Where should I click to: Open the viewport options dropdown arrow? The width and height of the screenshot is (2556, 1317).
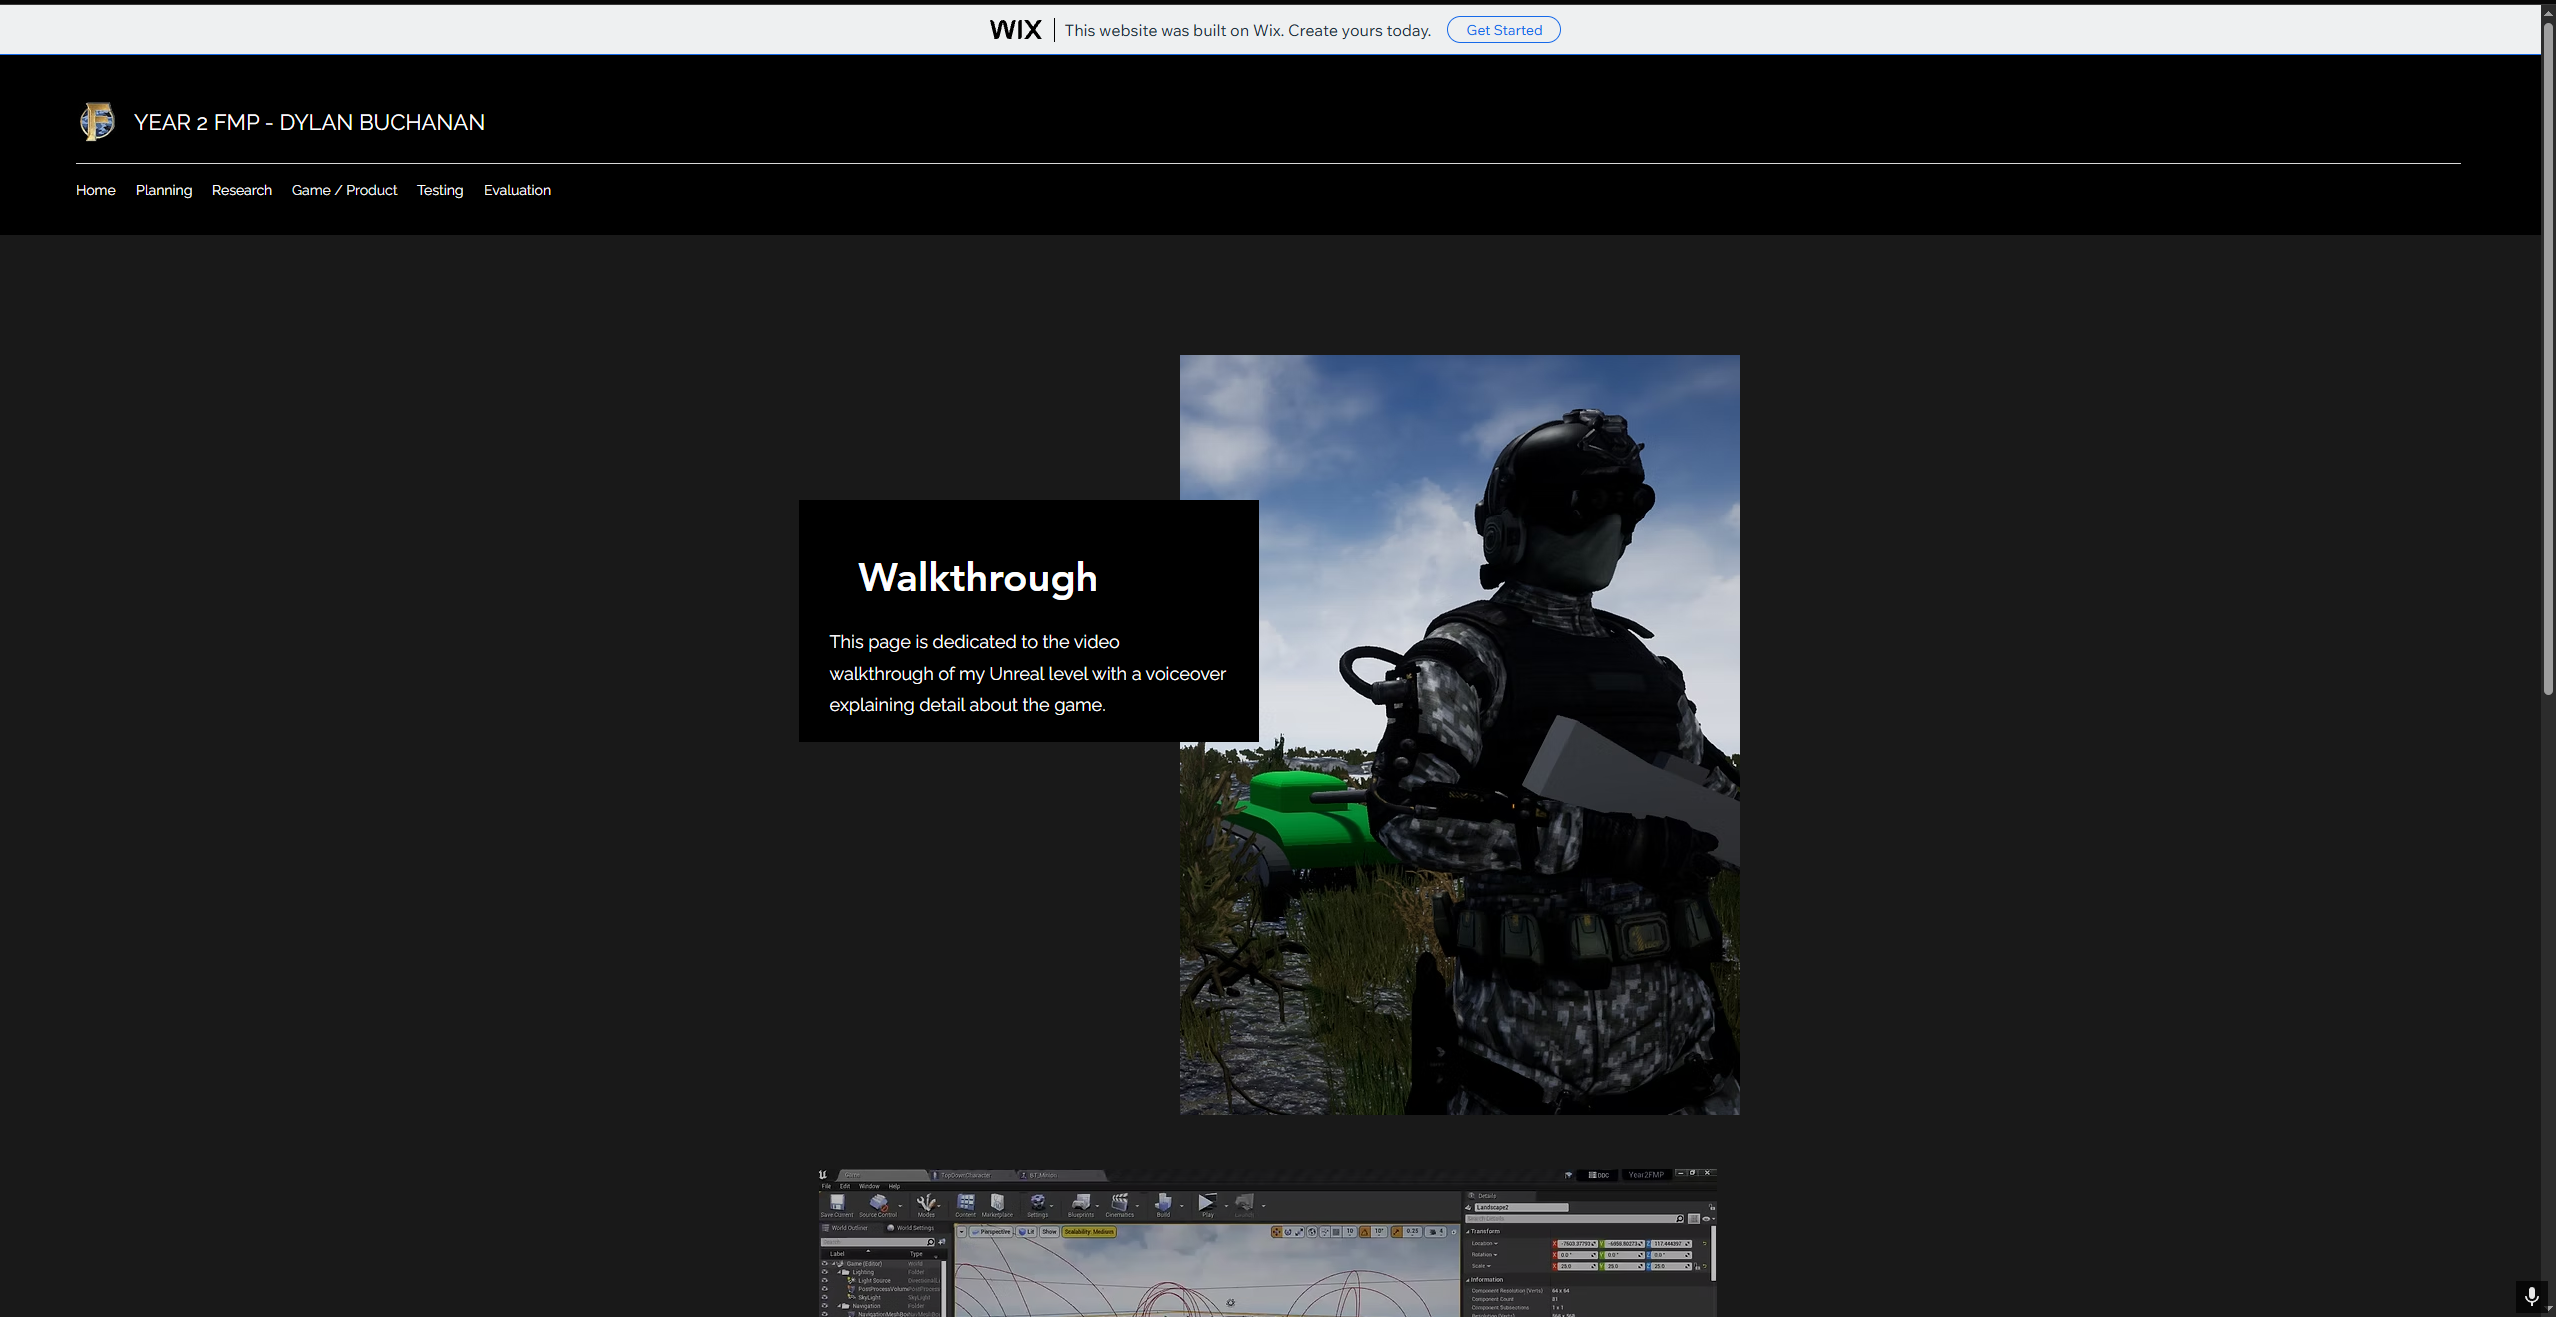(x=962, y=1232)
